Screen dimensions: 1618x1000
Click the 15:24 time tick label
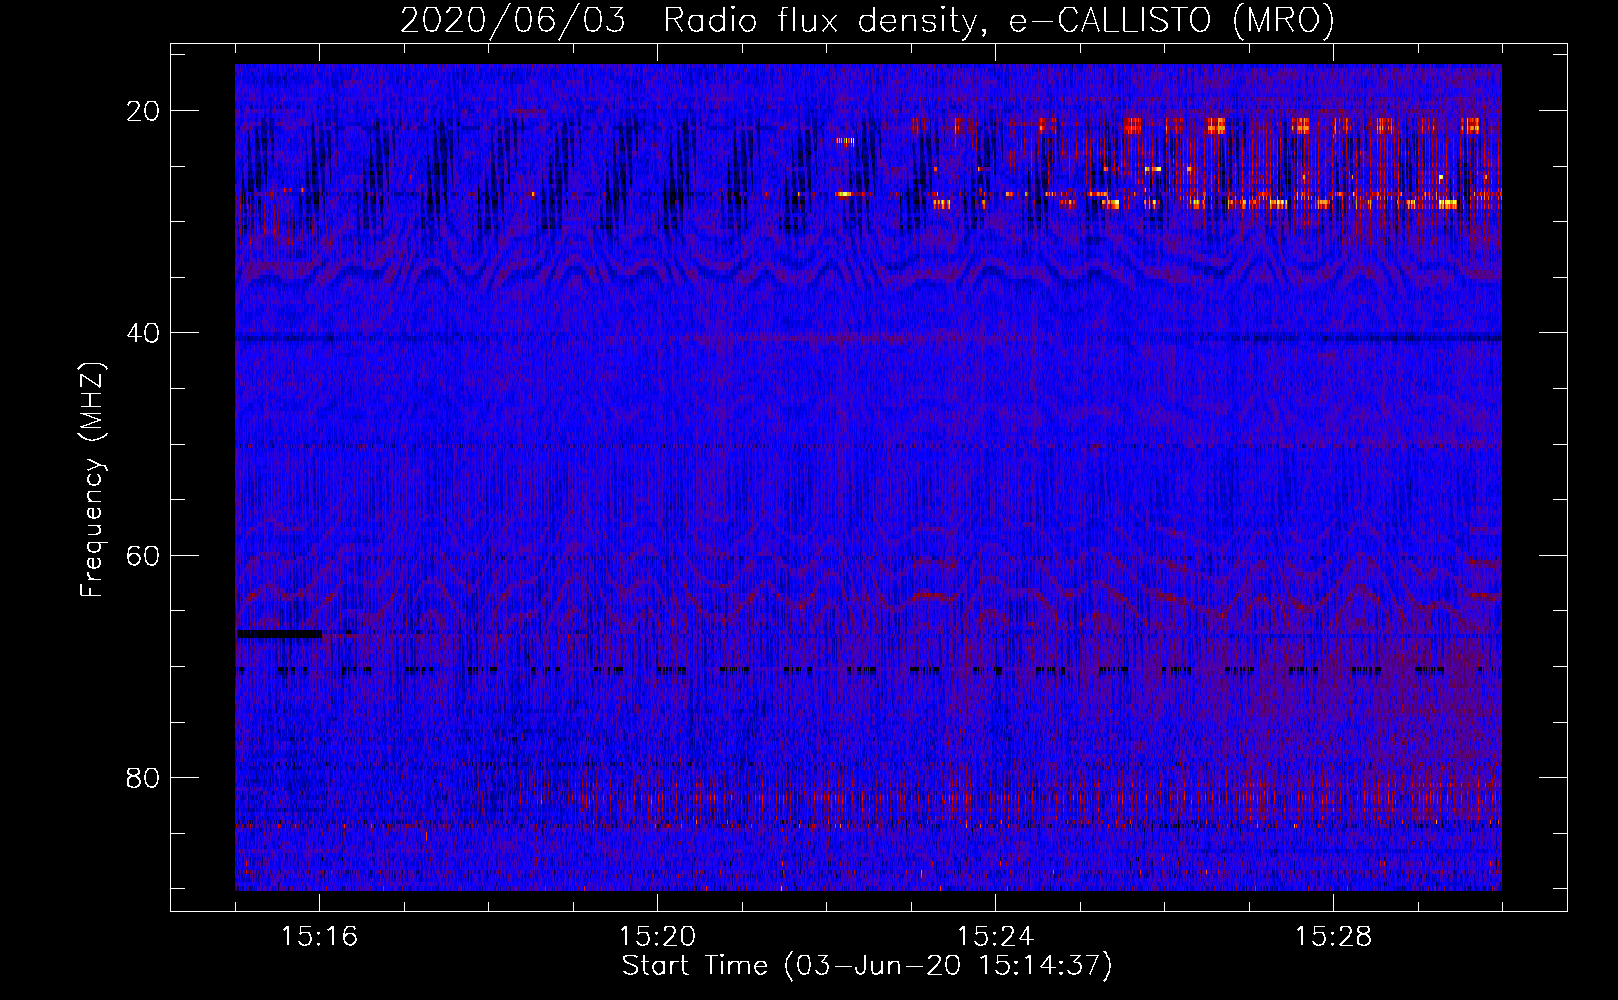(x=995, y=937)
